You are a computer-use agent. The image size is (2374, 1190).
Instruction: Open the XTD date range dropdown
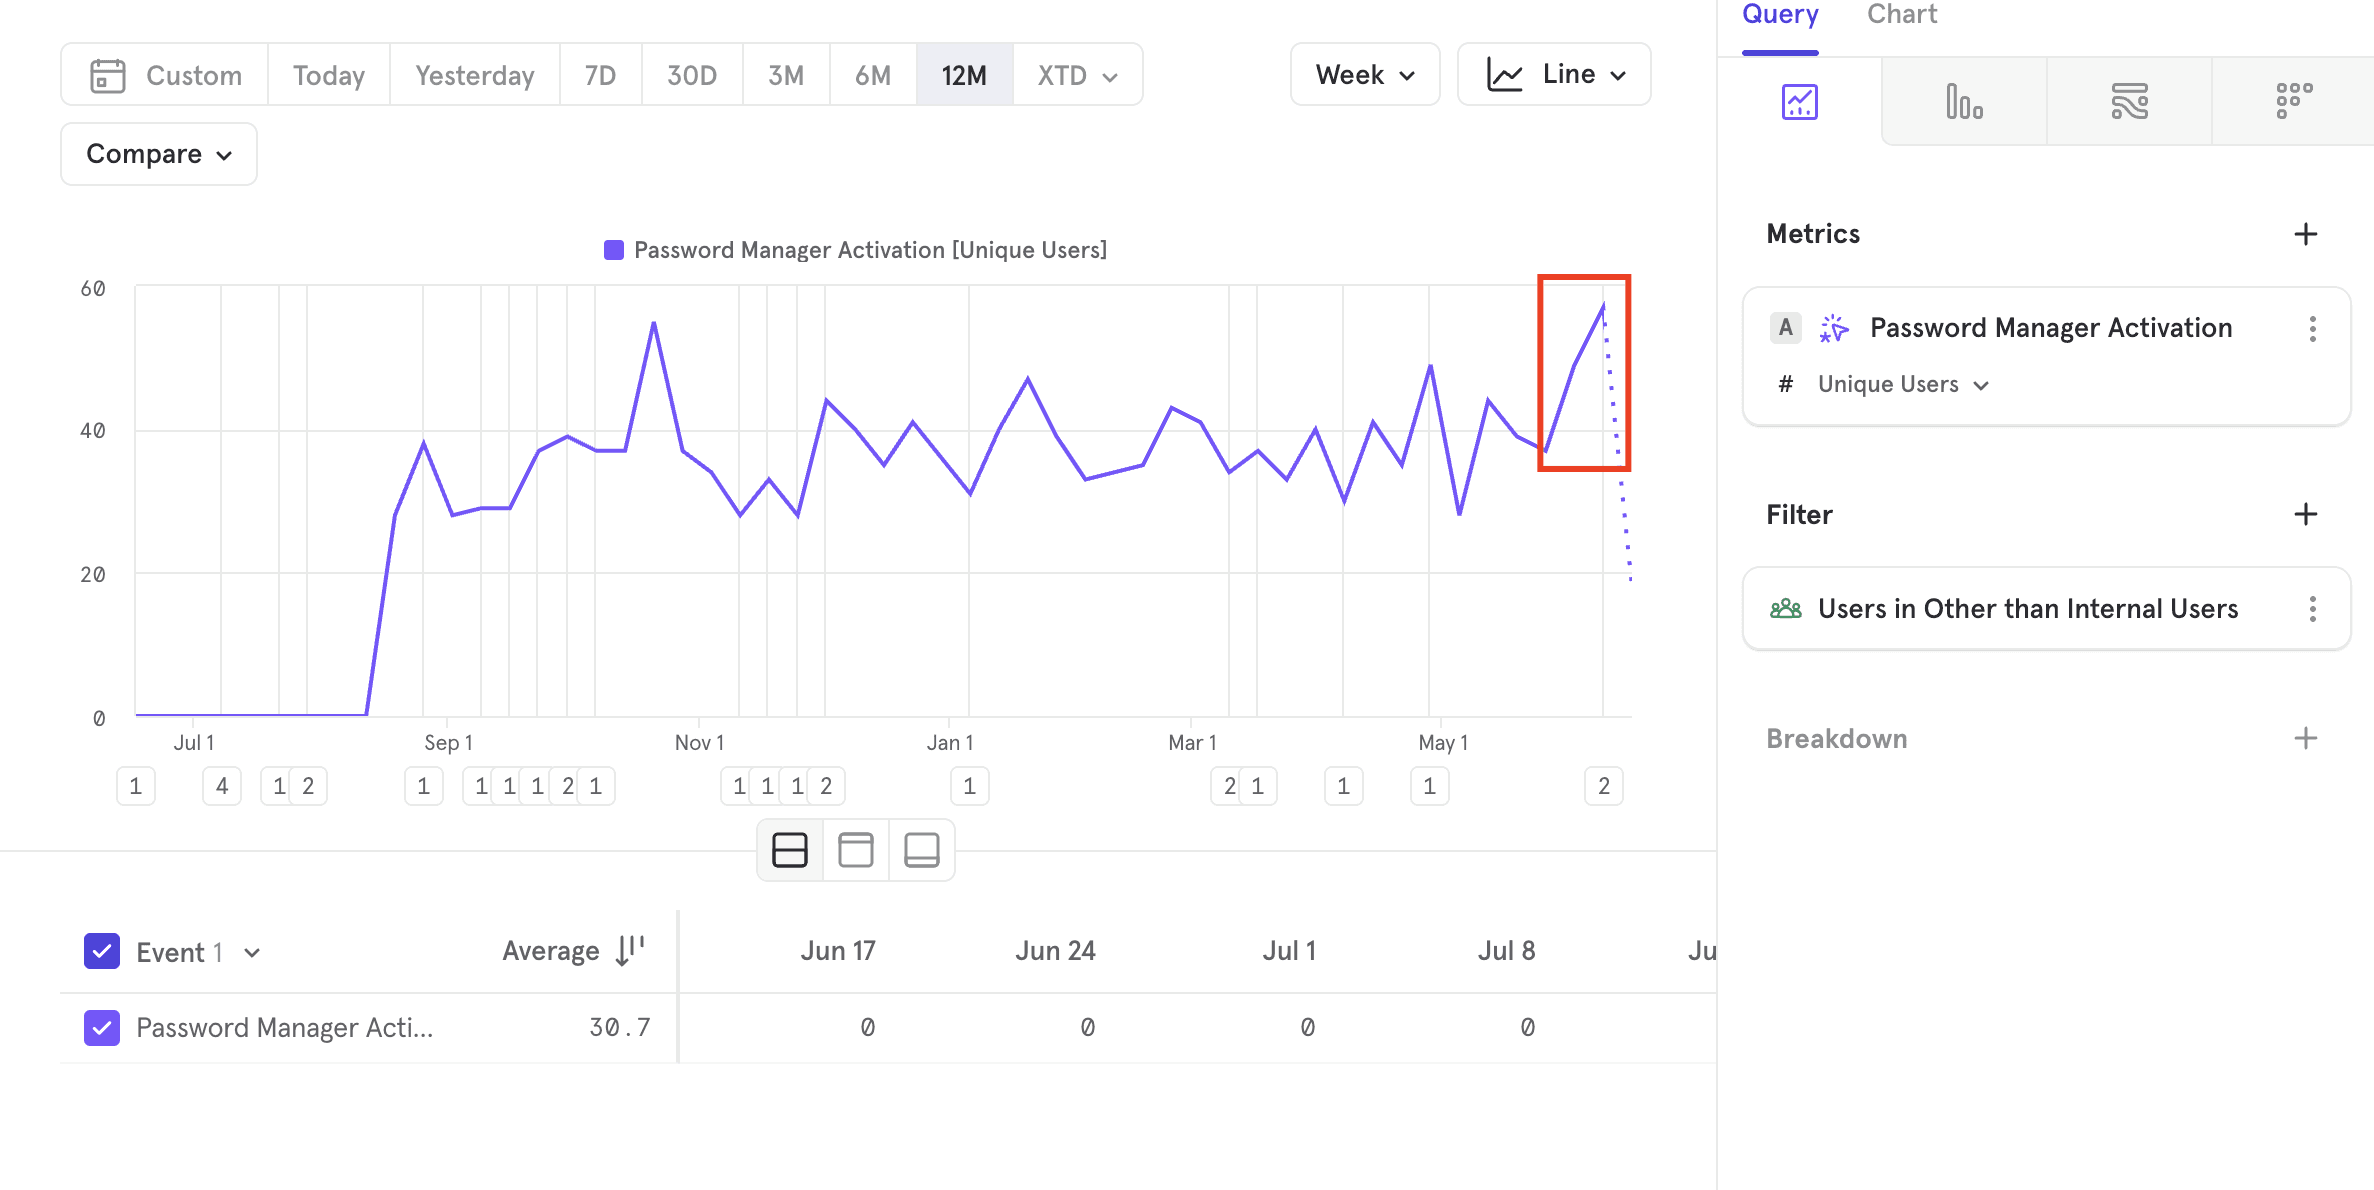point(1078,75)
